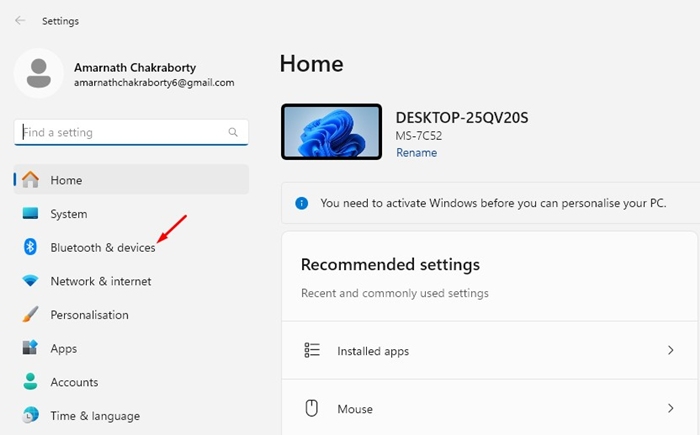Open the user profile avatar picture
Image resolution: width=700 pixels, height=435 pixels.
pyautogui.click(x=39, y=73)
